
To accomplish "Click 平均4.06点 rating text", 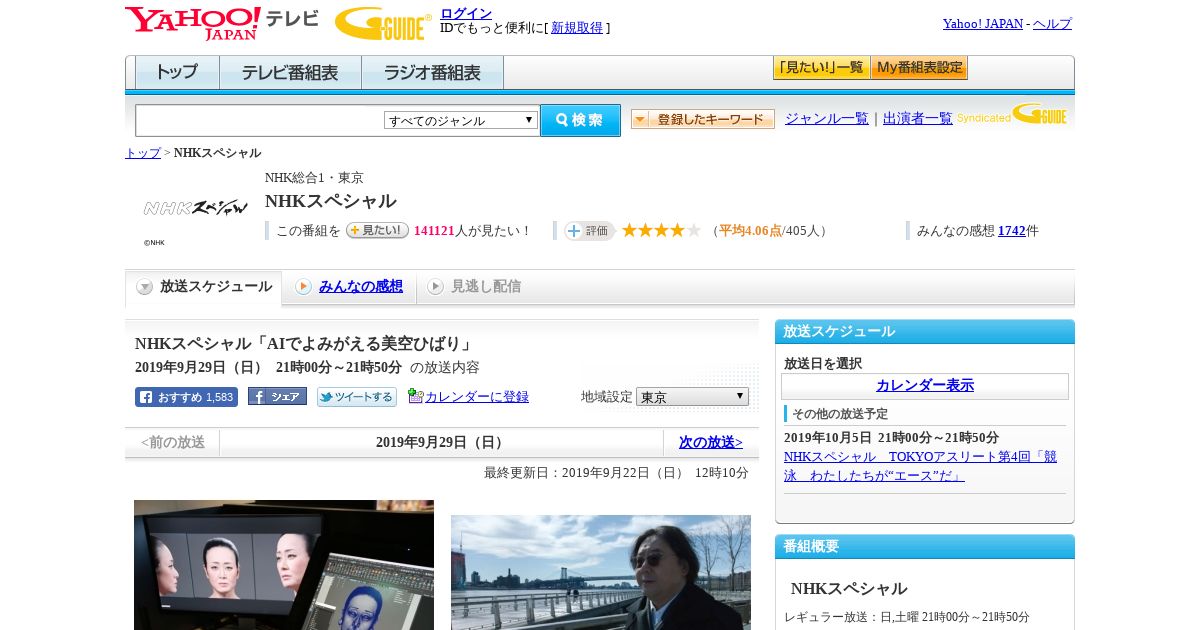I will click(750, 231).
